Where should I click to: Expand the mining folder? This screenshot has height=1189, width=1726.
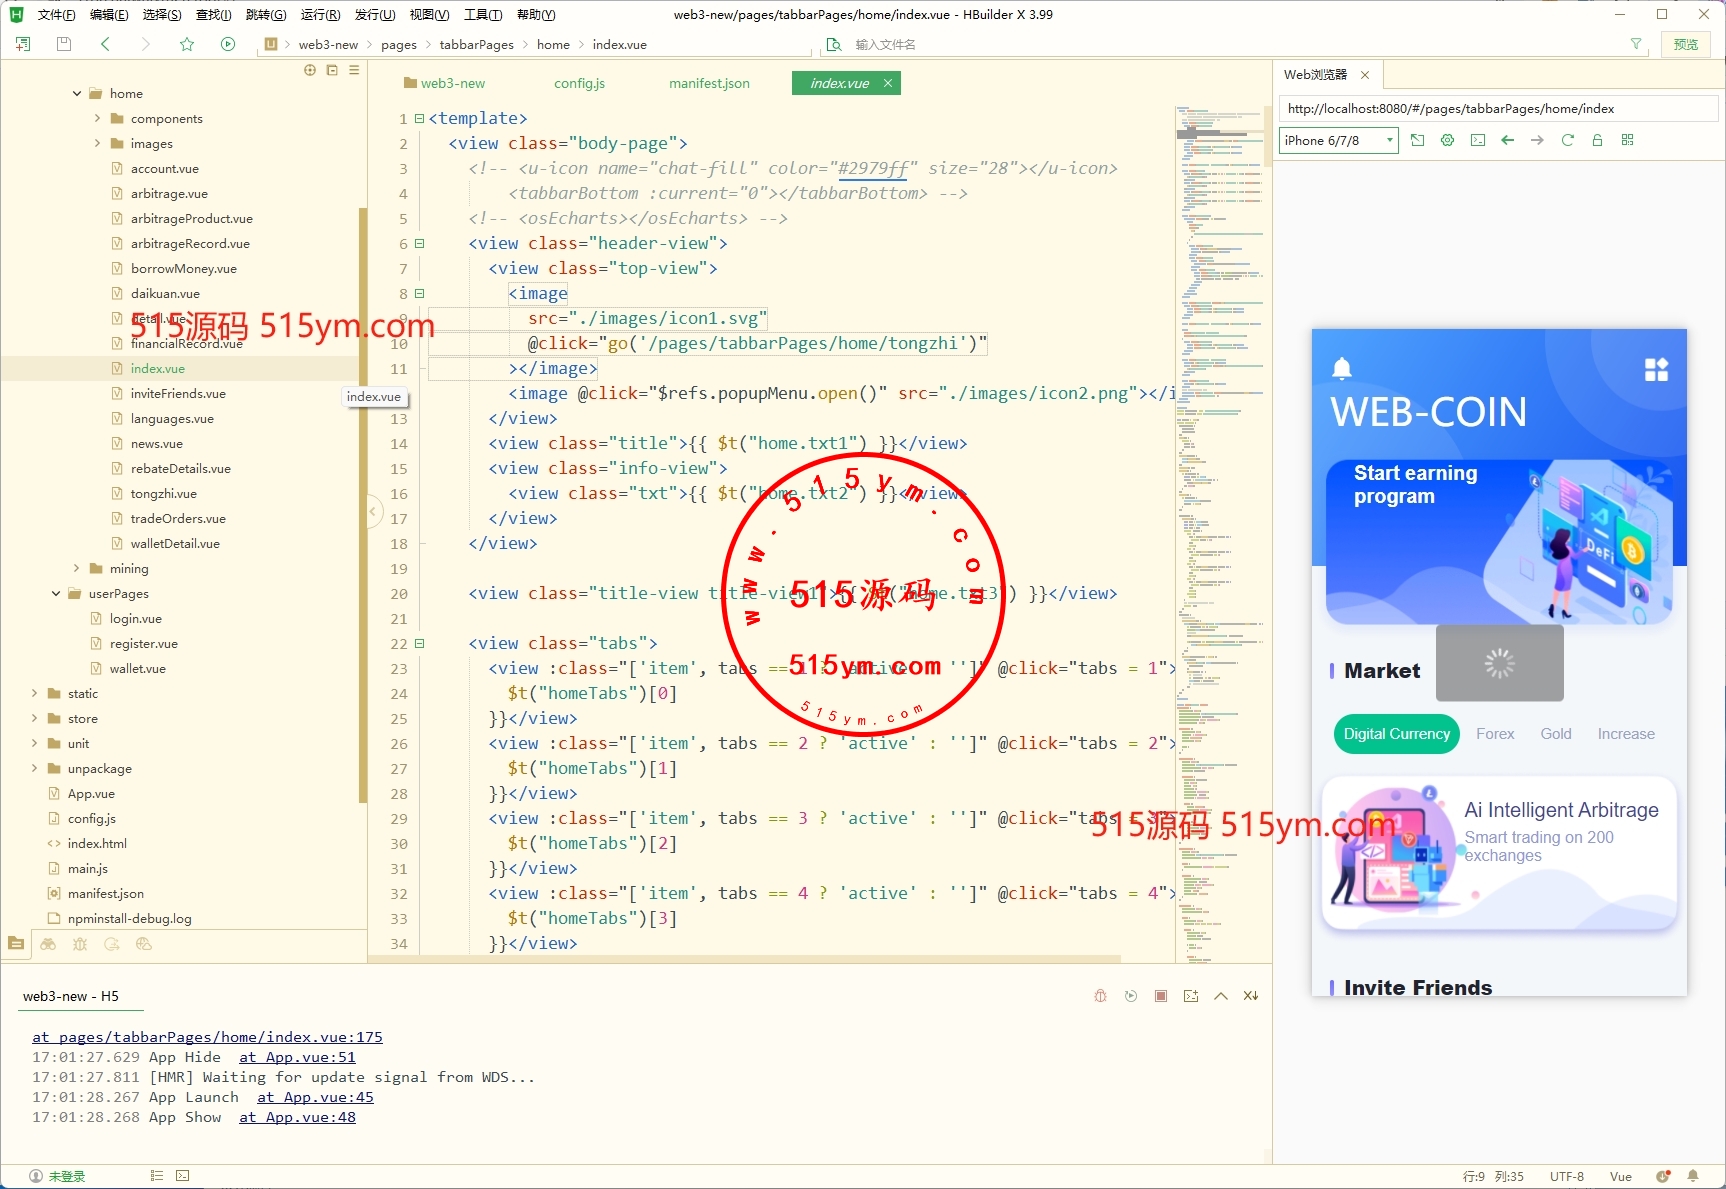pyautogui.click(x=77, y=569)
